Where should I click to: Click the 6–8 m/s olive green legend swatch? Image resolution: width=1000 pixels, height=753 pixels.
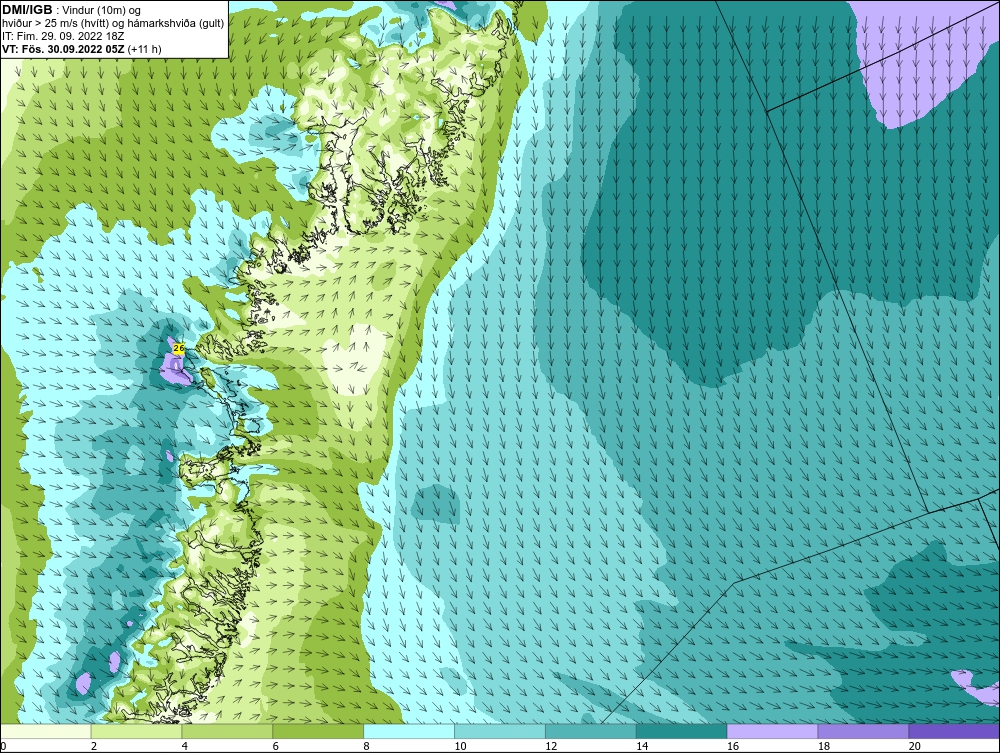coord(318,731)
